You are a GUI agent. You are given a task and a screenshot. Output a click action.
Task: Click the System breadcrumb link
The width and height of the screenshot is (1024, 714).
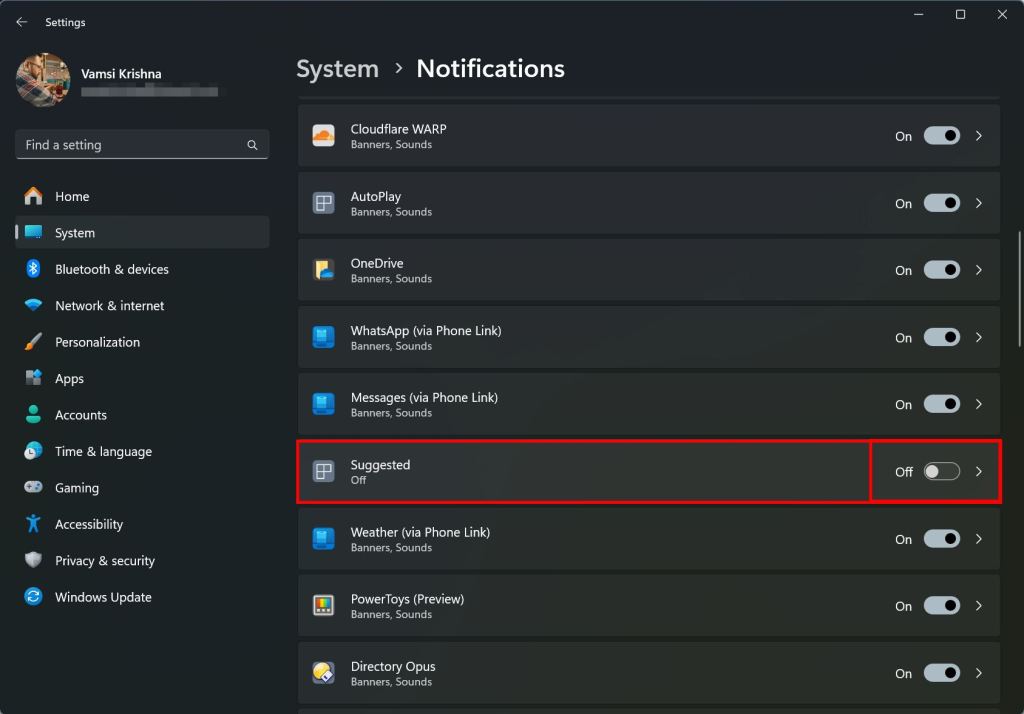pos(338,69)
